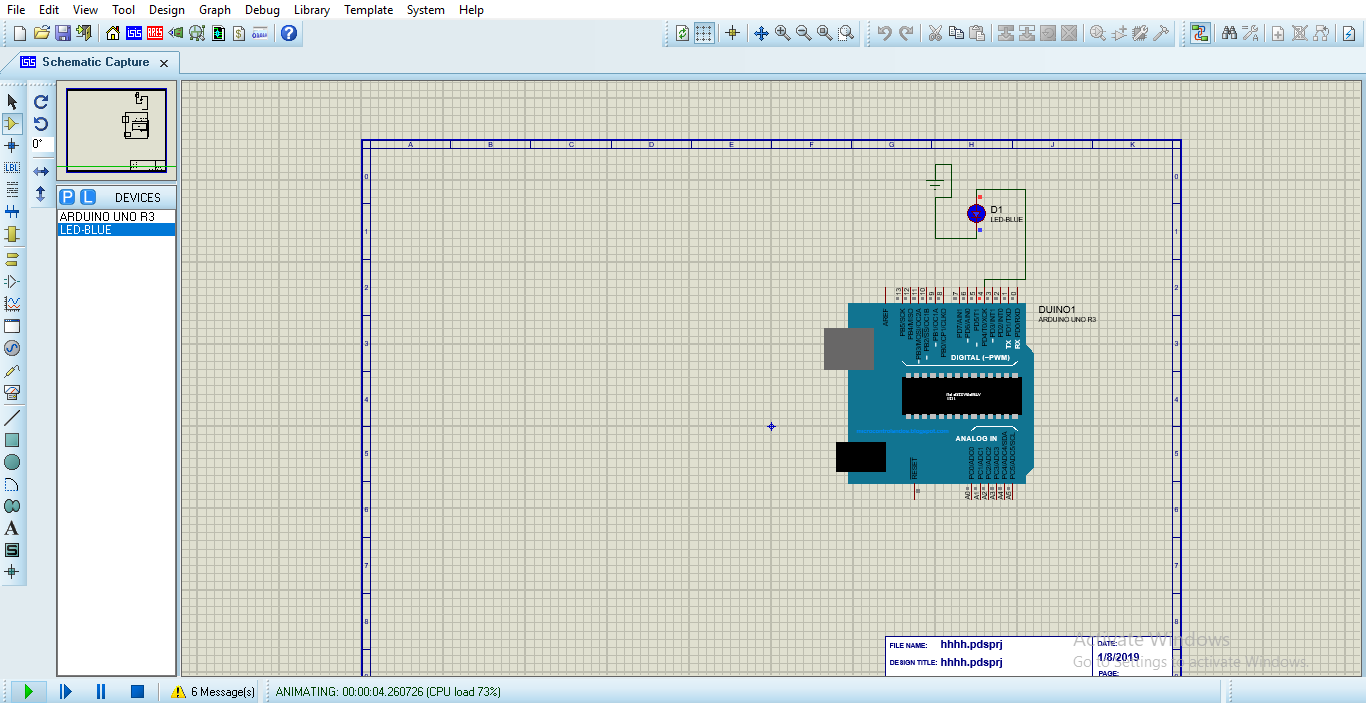
Task: Select the Text Script Mode tool
Action: click(x=12, y=190)
